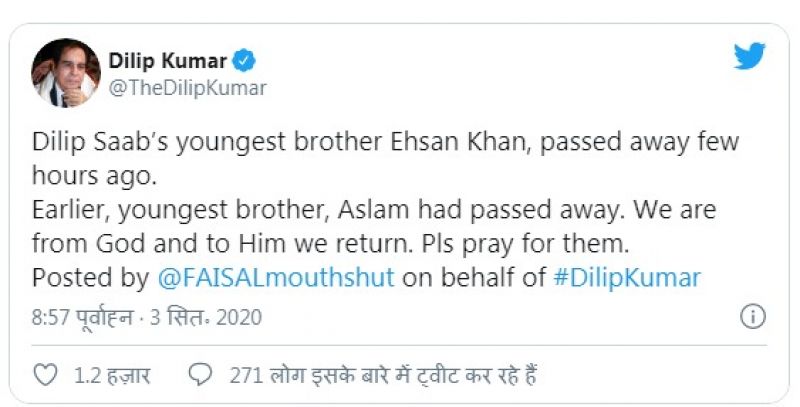Open the #DilipKumar hashtag
This screenshot has width=800, height=407.
tap(626, 277)
